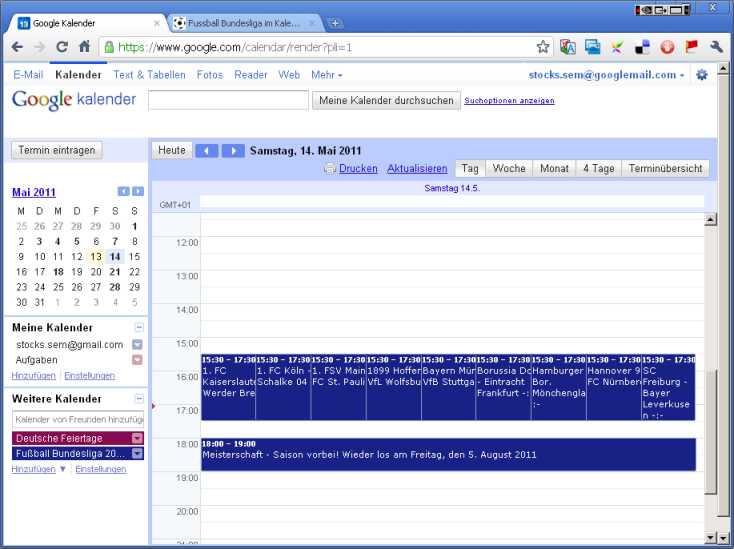Toggle Fußball Bundesliga calendar visibility

[70, 453]
